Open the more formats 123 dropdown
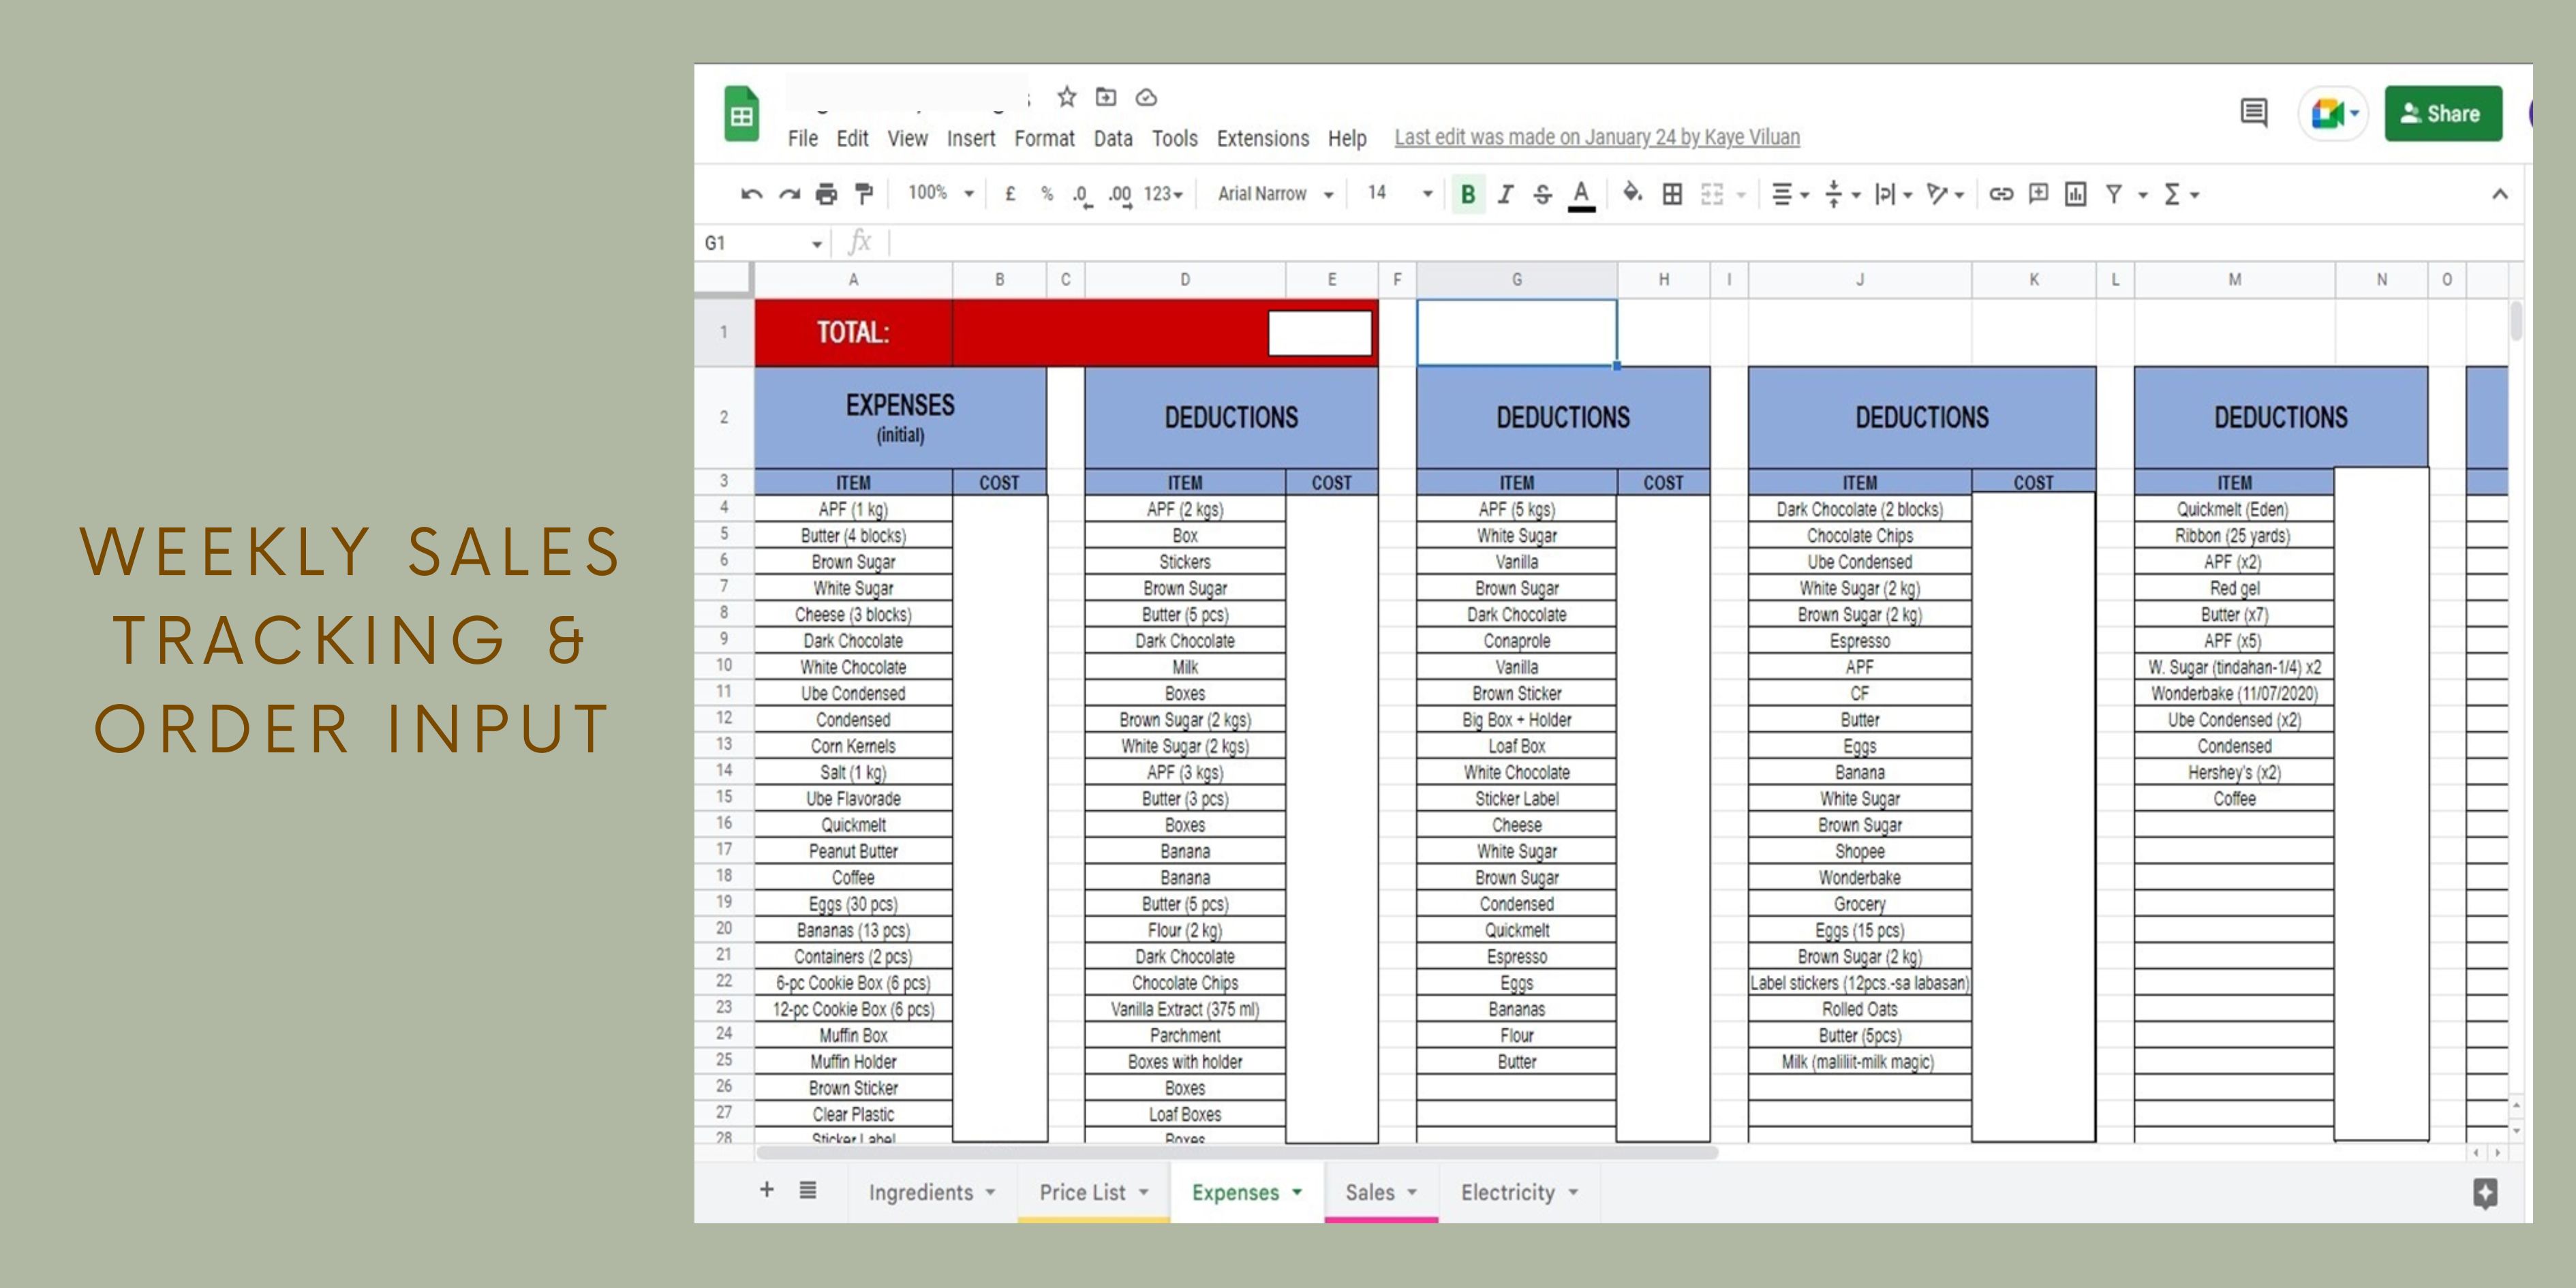This screenshot has width=2576, height=1288. (x=1164, y=194)
